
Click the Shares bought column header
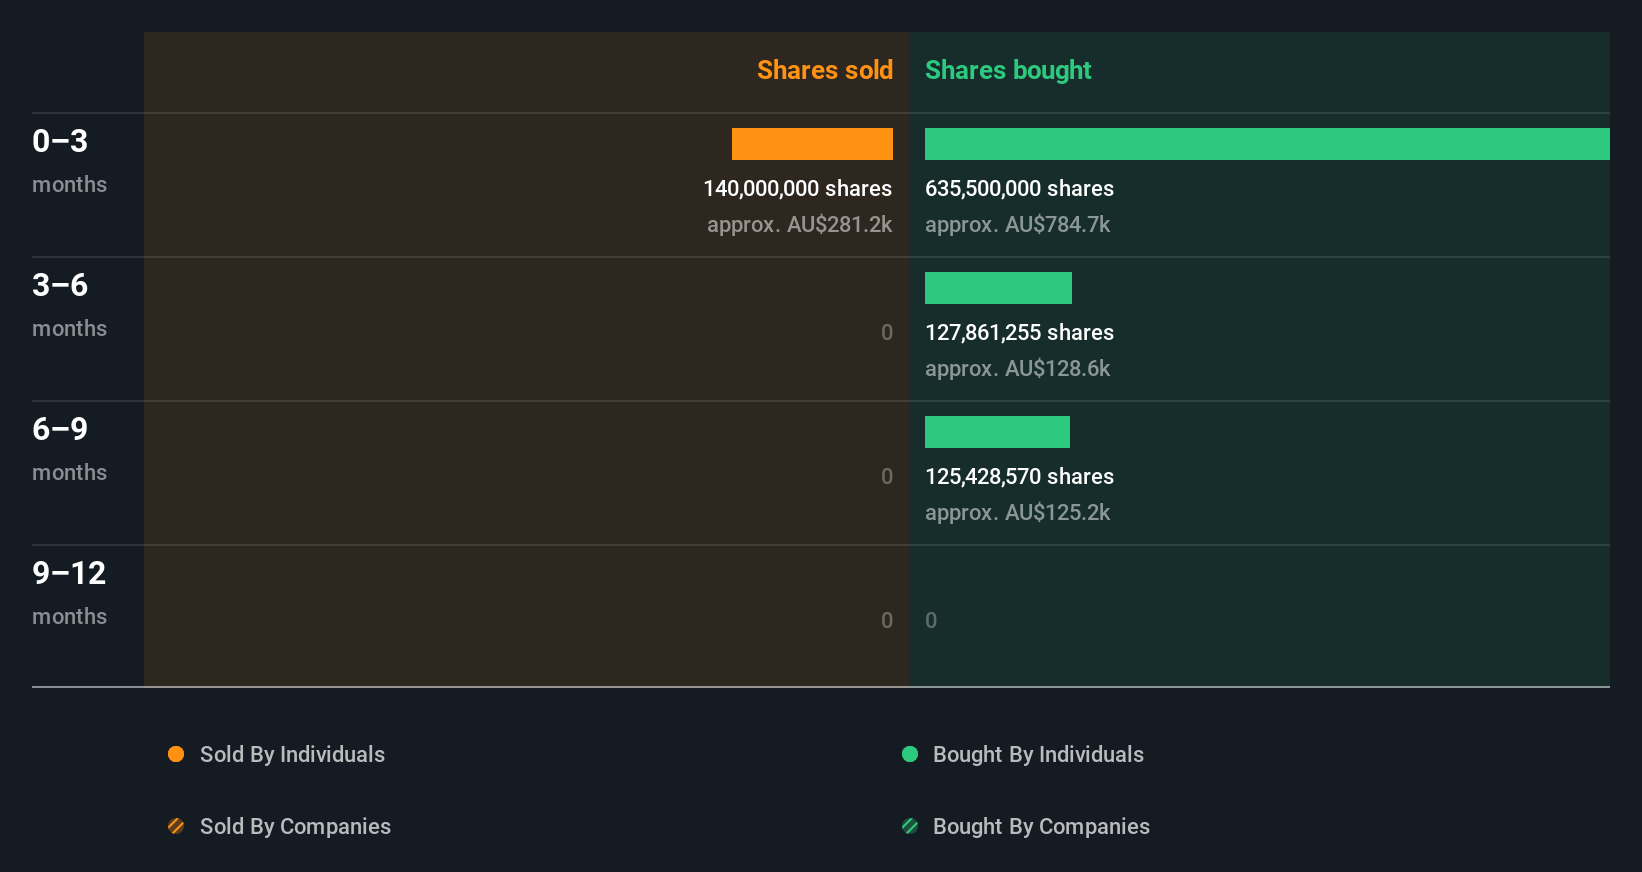[1008, 70]
